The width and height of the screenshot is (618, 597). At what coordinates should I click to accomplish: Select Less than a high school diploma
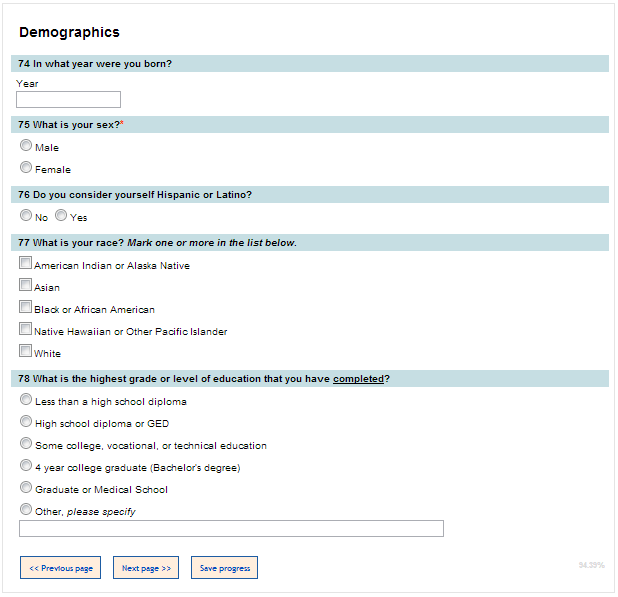point(26,400)
